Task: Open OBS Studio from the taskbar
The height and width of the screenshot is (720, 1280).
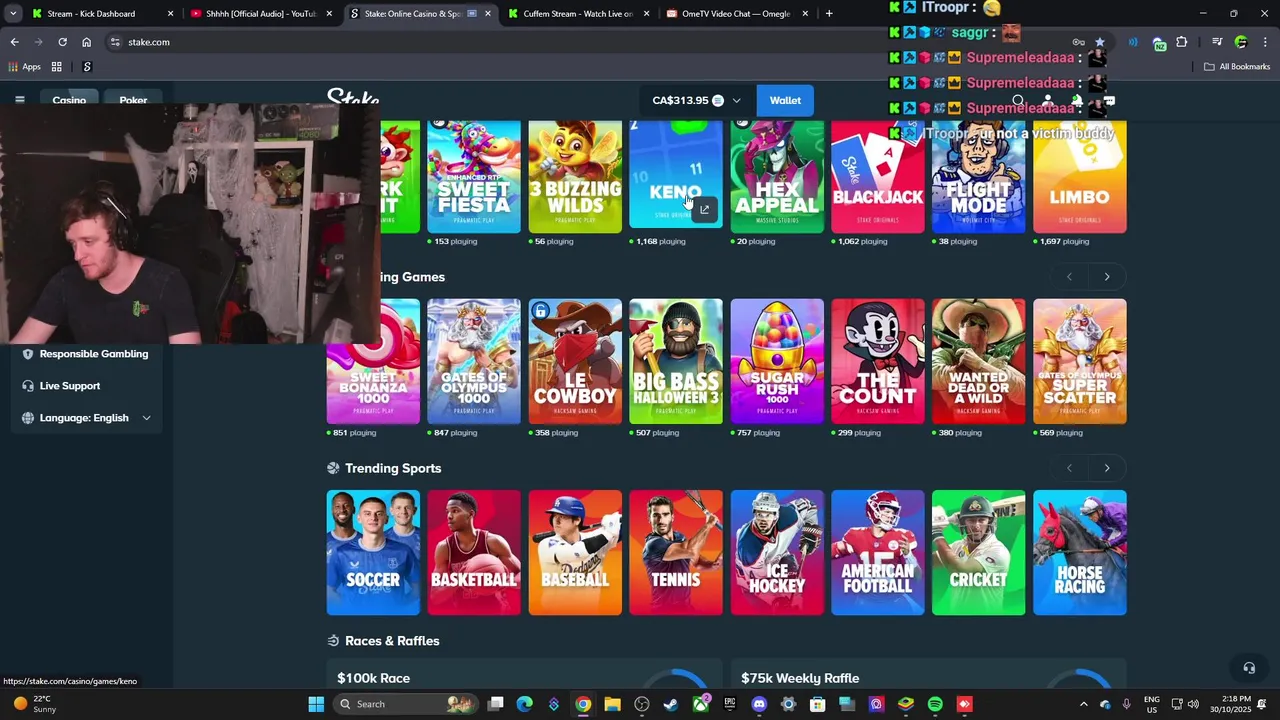Action: click(642, 704)
